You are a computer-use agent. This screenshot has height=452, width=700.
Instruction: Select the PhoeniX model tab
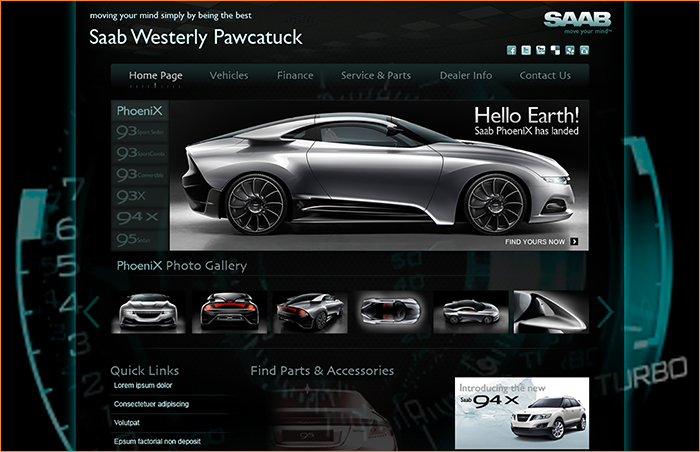(139, 111)
